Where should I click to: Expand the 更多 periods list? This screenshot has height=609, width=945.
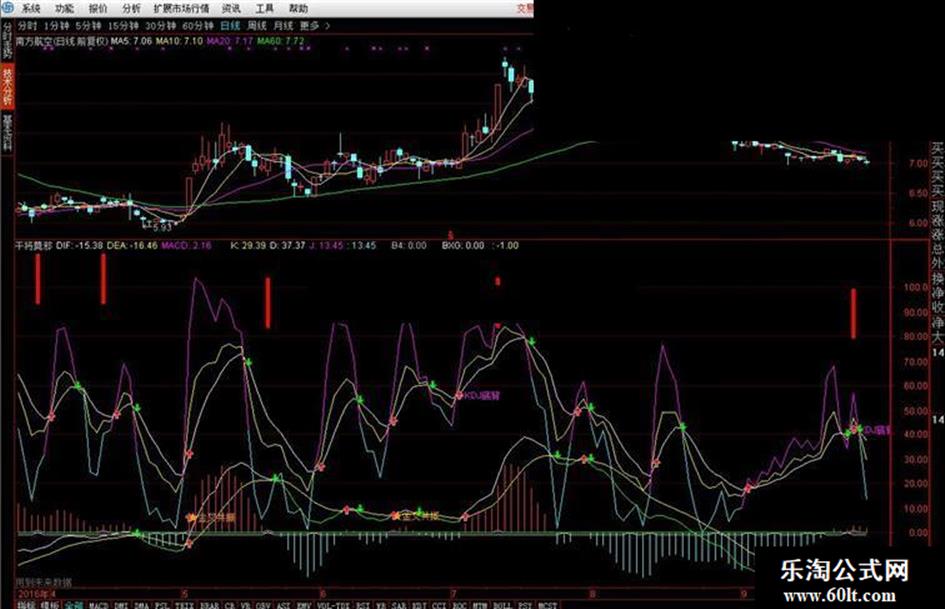[315, 26]
